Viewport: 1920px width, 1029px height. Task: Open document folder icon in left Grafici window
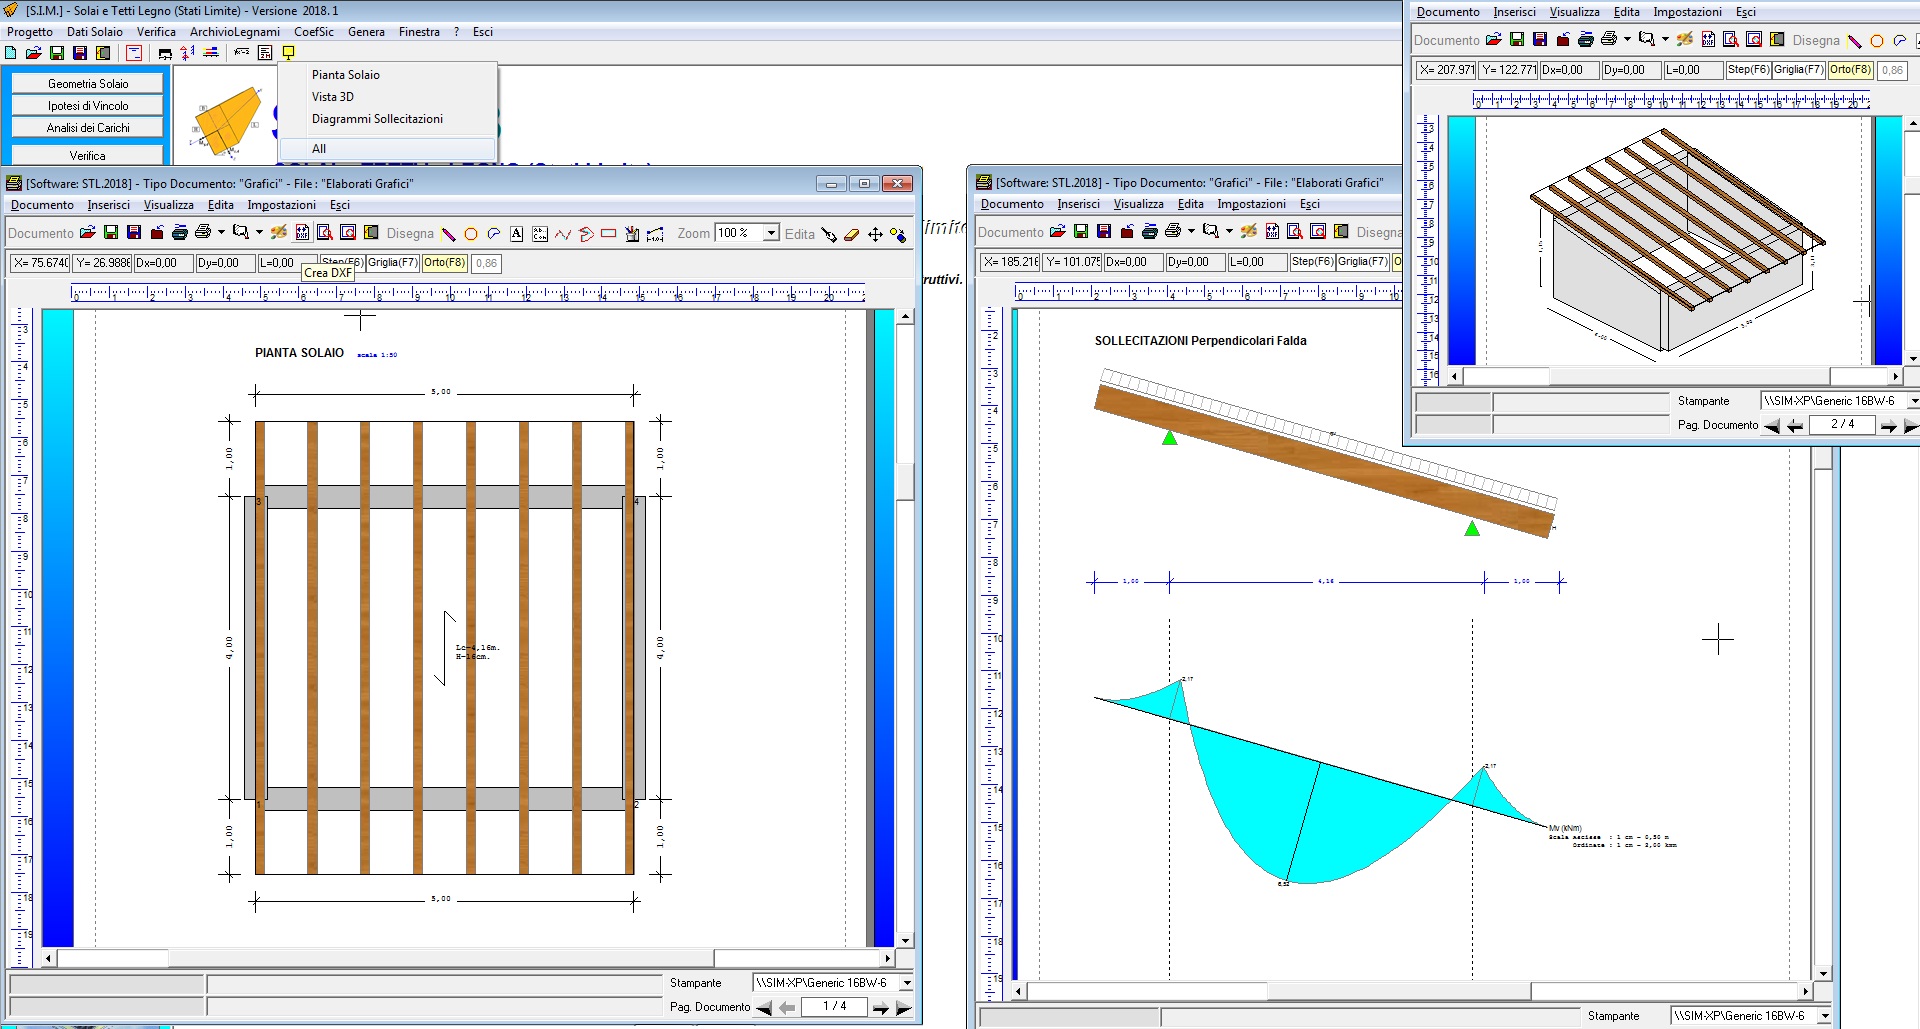[x=88, y=233]
